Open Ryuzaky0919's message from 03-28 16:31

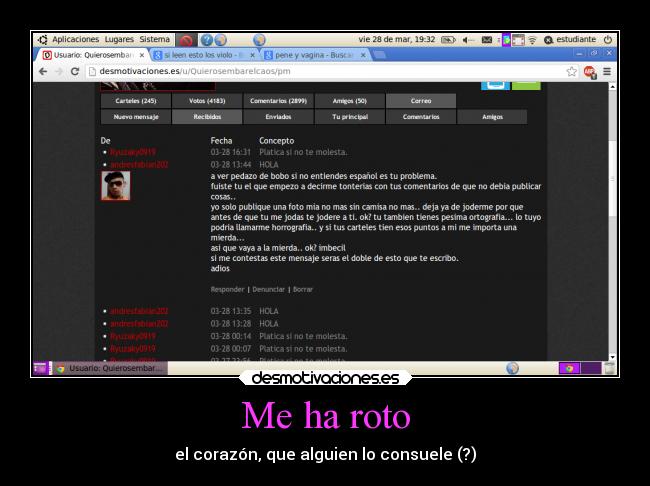pyautogui.click(x=133, y=152)
